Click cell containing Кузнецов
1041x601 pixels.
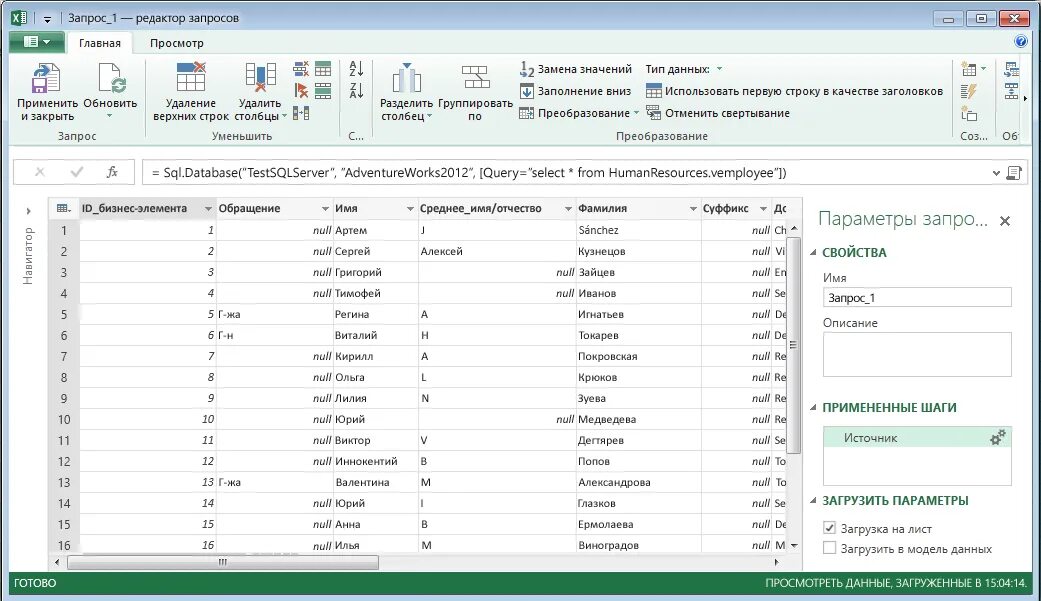point(638,251)
